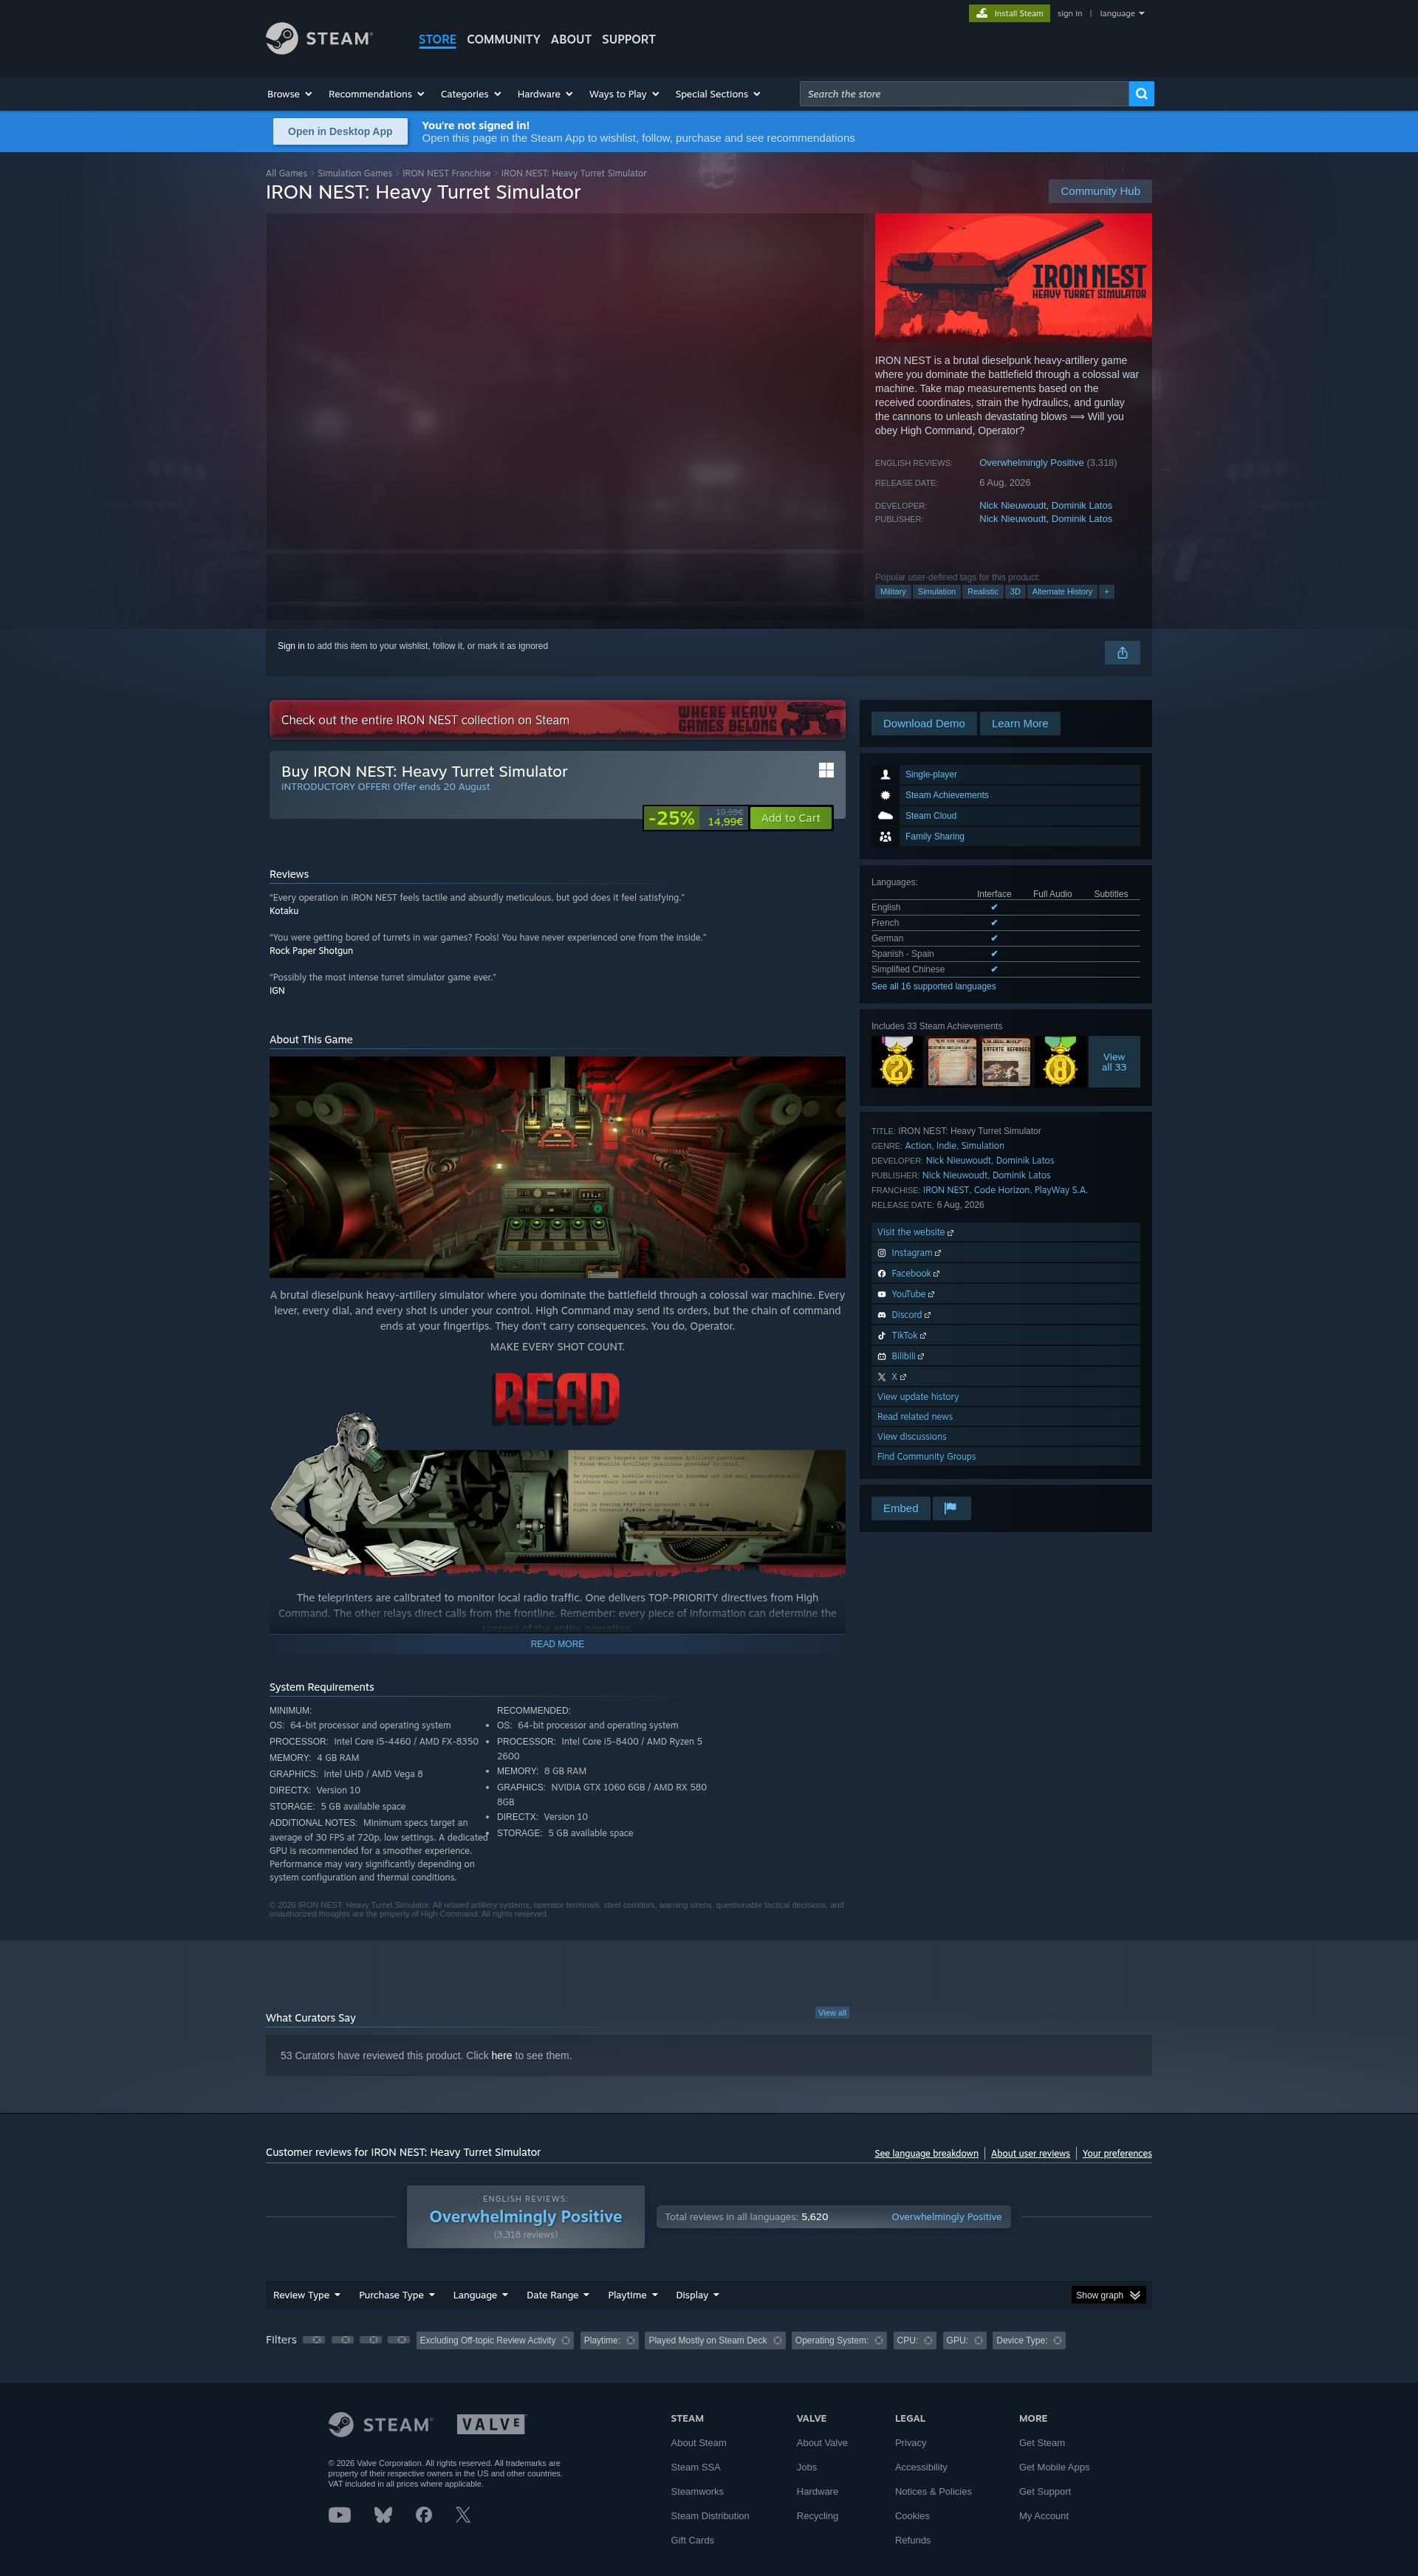Open the language dropdown in top bar

(1122, 14)
